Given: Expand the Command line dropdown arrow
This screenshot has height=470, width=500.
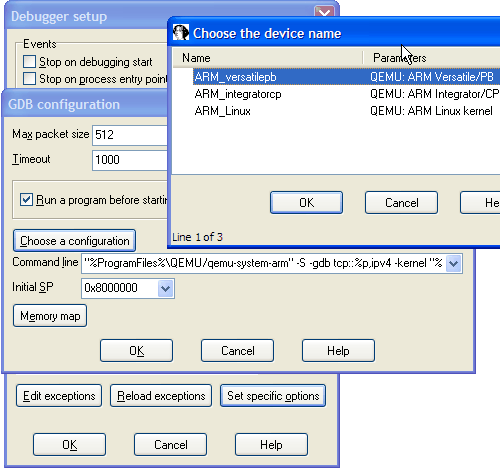Looking at the screenshot, I should click(453, 263).
